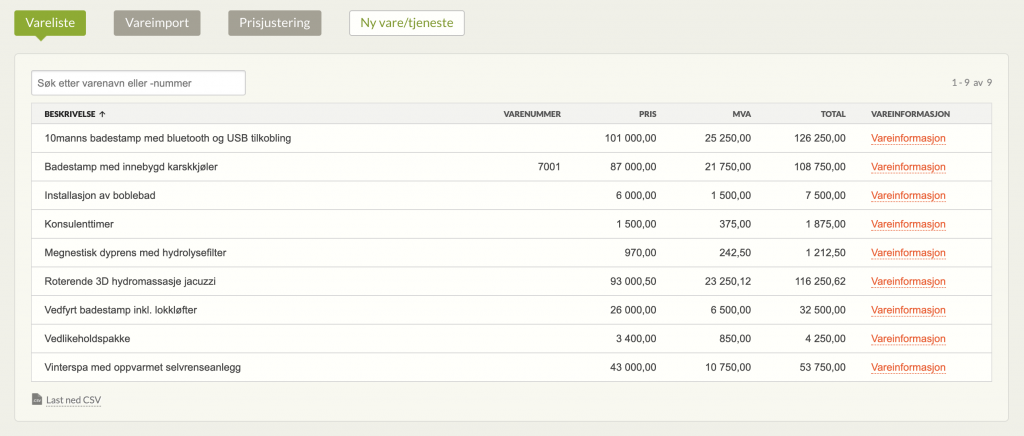Sort by the Total column header

(833, 114)
